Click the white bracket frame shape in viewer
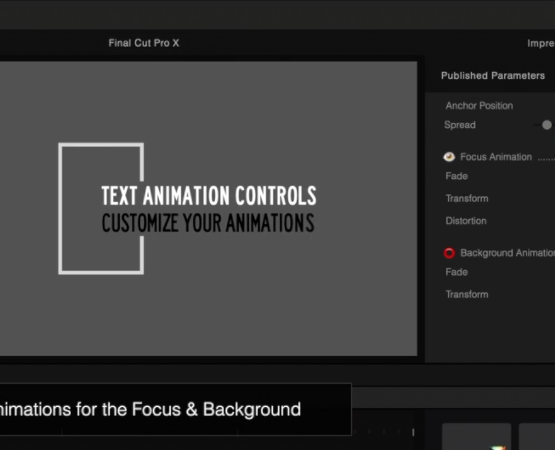This screenshot has height=450, width=555. coord(61,209)
